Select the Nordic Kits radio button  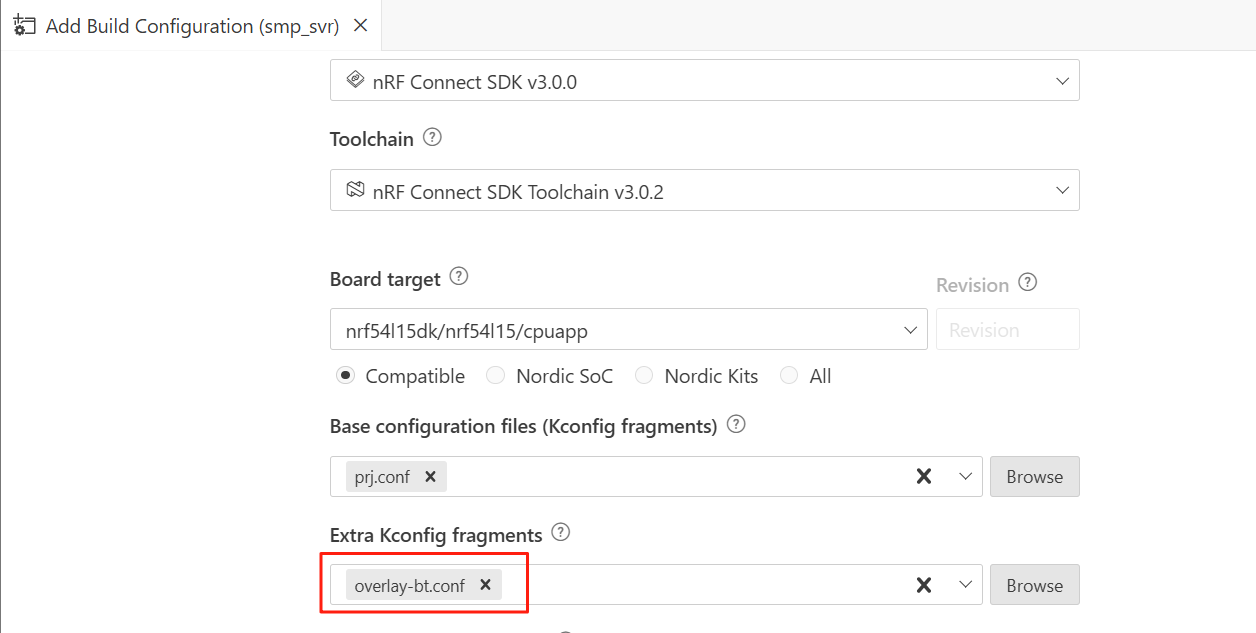pos(644,376)
